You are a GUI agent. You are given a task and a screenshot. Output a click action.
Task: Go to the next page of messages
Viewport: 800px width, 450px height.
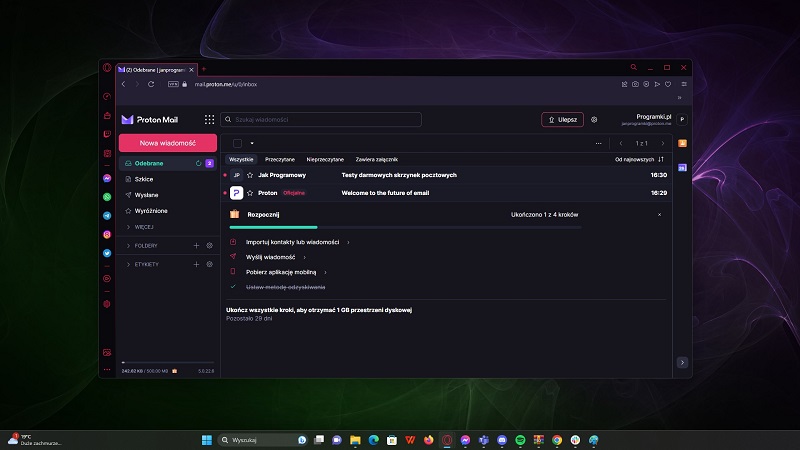[x=663, y=143]
